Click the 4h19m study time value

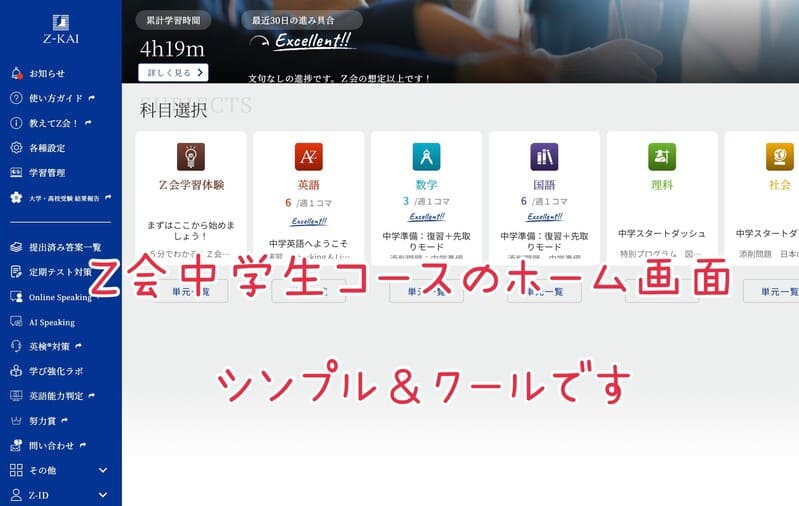coord(172,49)
